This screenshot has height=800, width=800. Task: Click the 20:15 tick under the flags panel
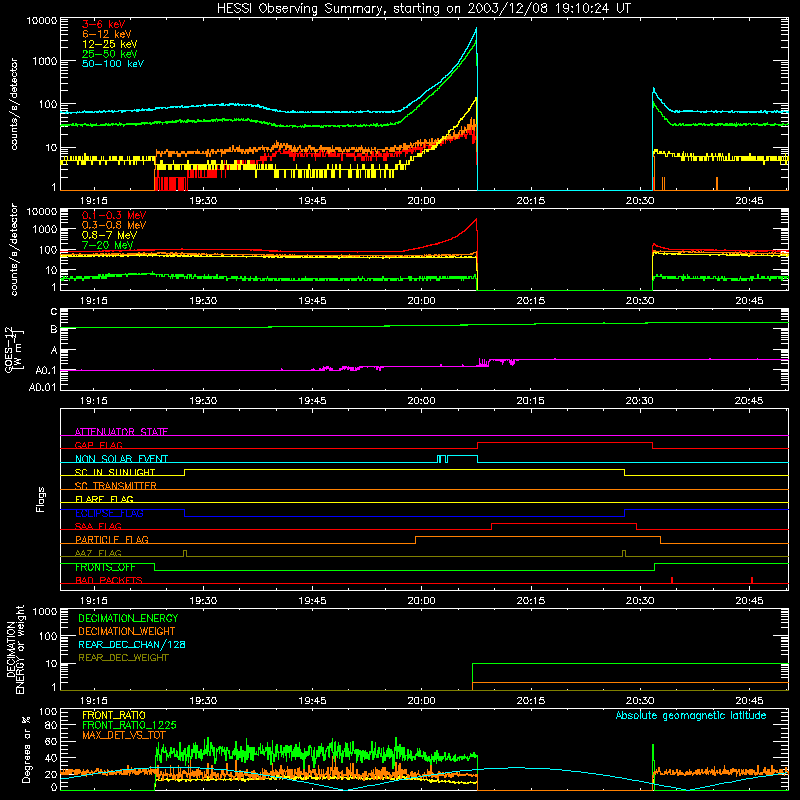pos(531,601)
